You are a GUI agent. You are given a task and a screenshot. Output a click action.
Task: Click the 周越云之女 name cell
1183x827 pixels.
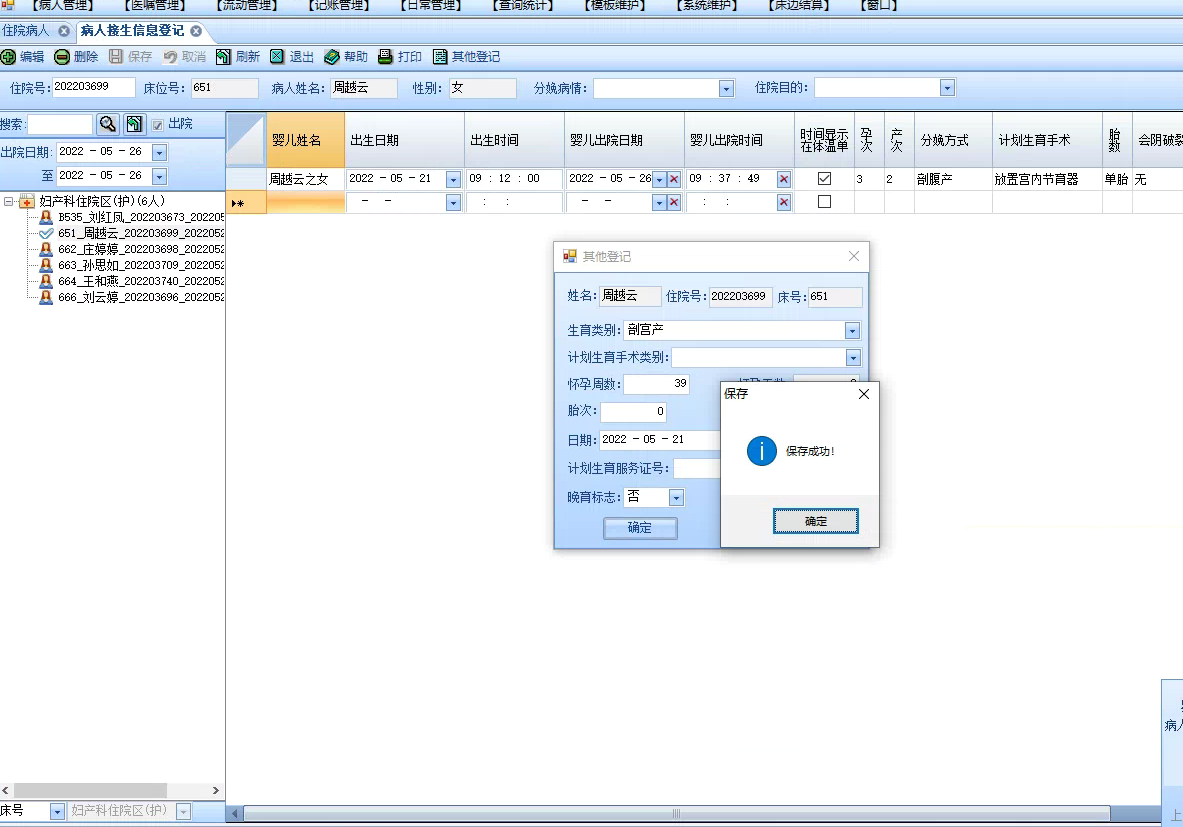click(x=306, y=180)
